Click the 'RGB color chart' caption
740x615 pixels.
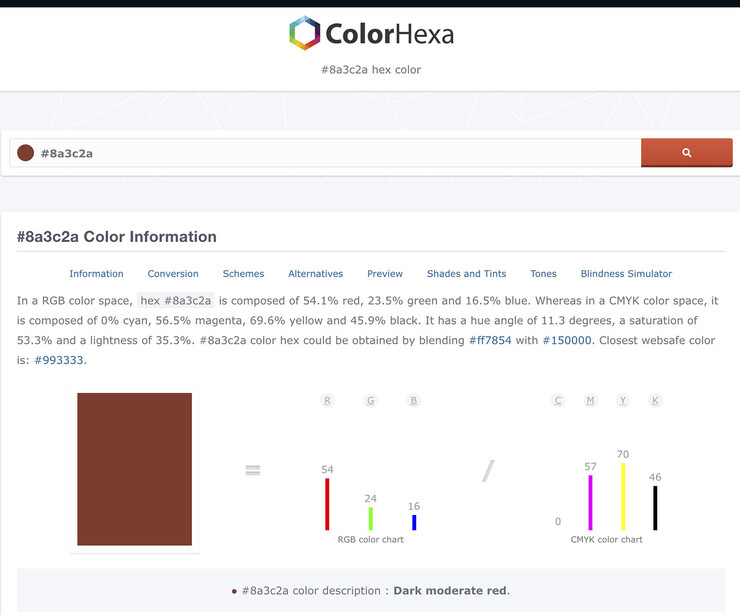coord(370,539)
